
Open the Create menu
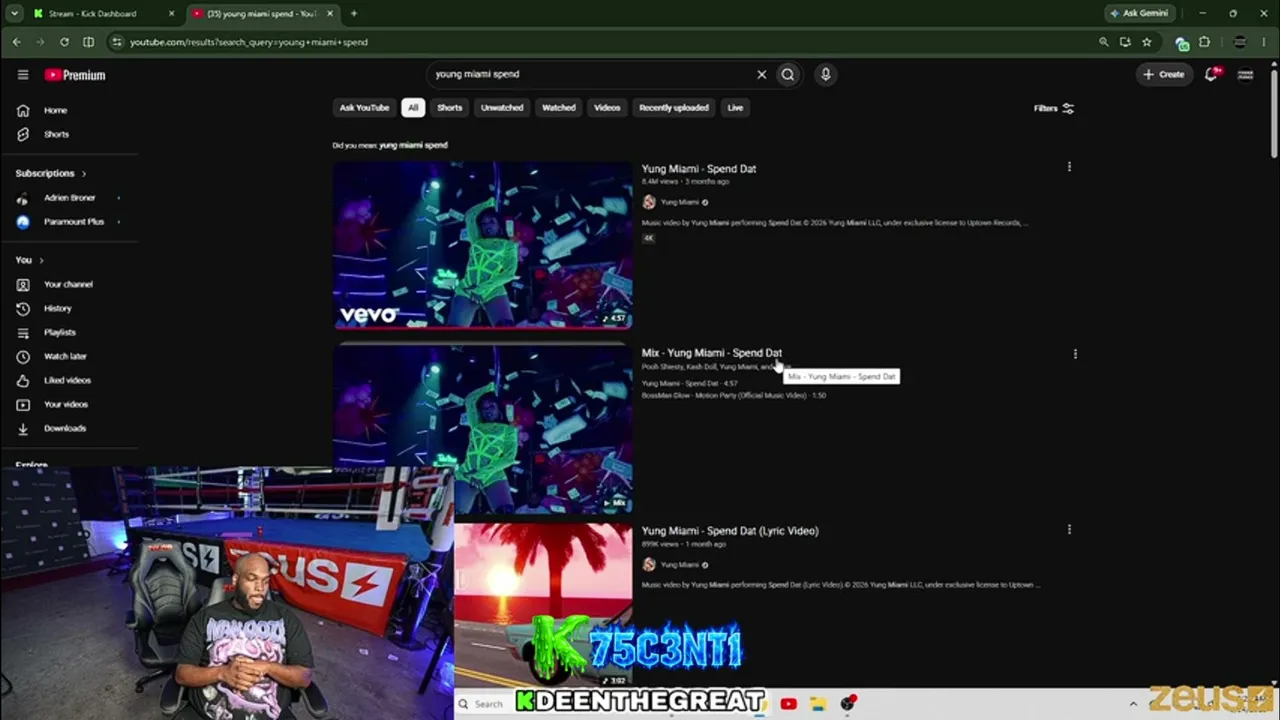[x=1164, y=74]
